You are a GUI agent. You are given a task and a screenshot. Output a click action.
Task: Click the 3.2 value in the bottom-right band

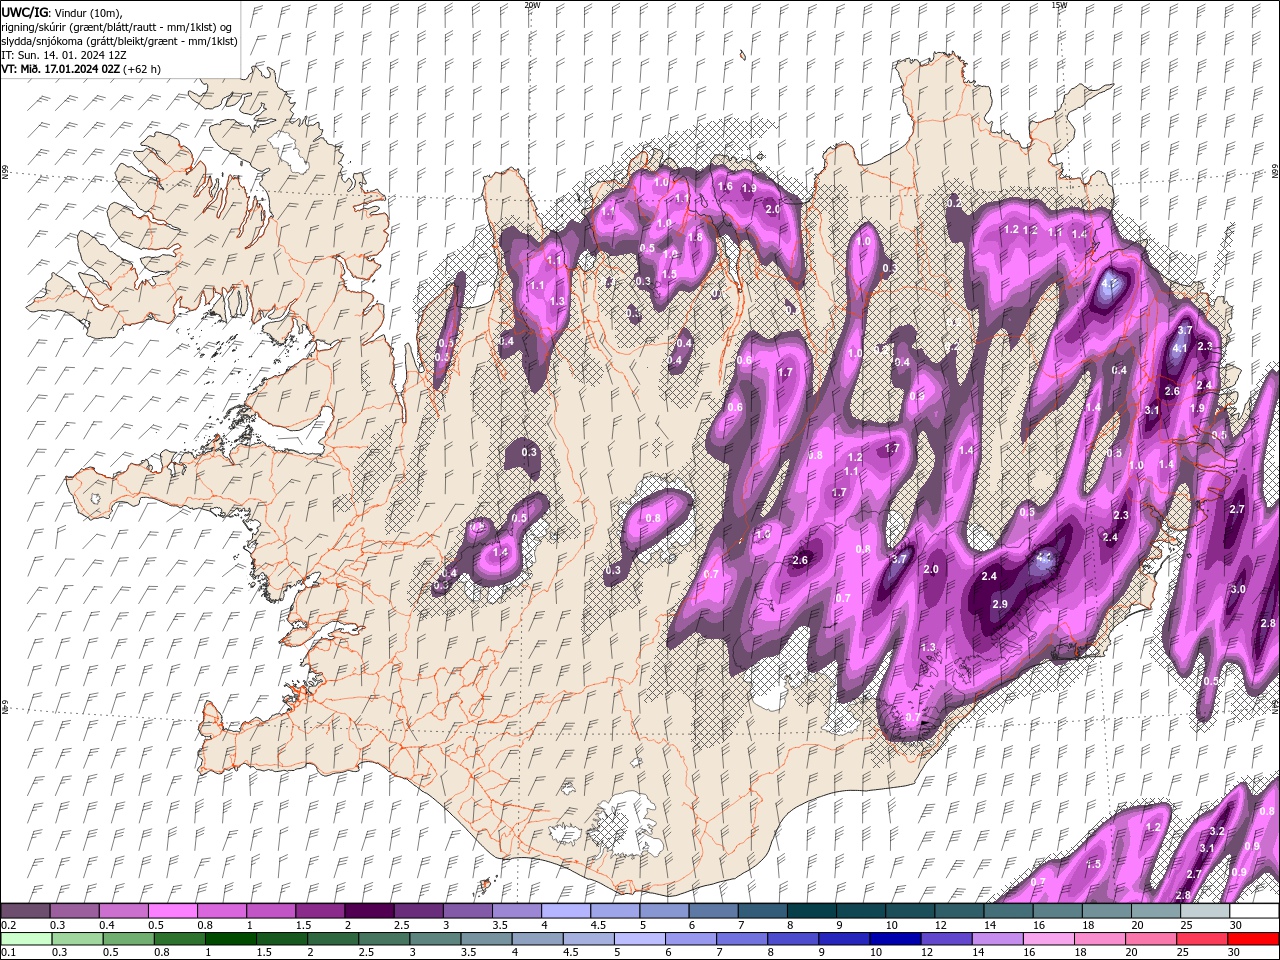tap(1217, 831)
